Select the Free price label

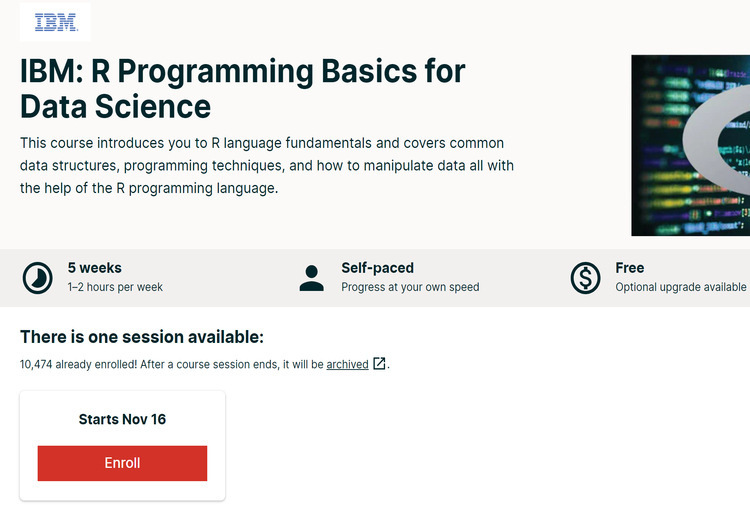(x=630, y=268)
